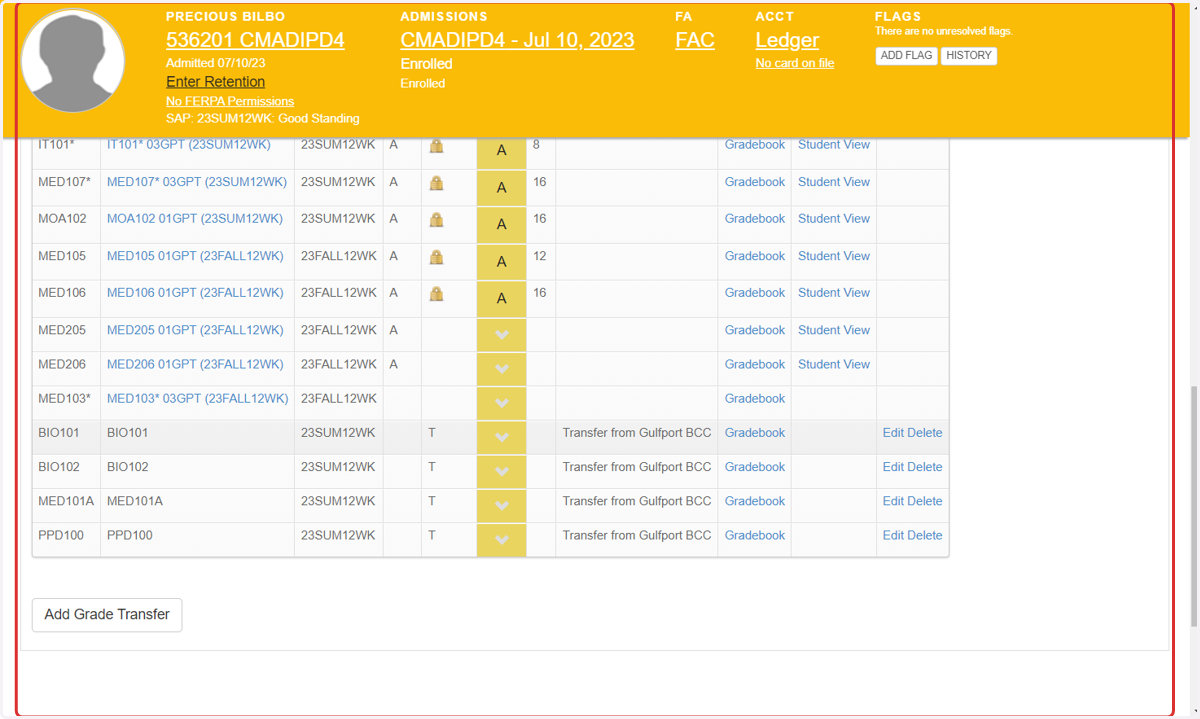Open Gradebook for PPD100 transfer row
1200x719 pixels.
coord(755,535)
